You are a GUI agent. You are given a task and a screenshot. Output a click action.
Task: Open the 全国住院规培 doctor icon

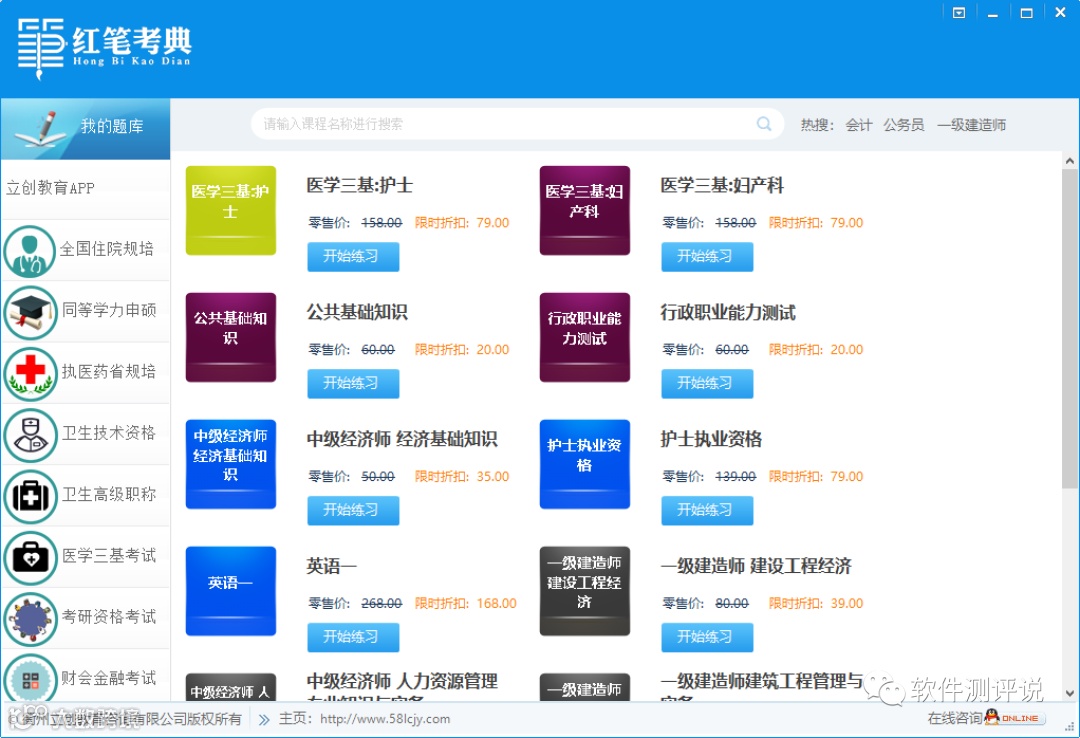(29, 252)
